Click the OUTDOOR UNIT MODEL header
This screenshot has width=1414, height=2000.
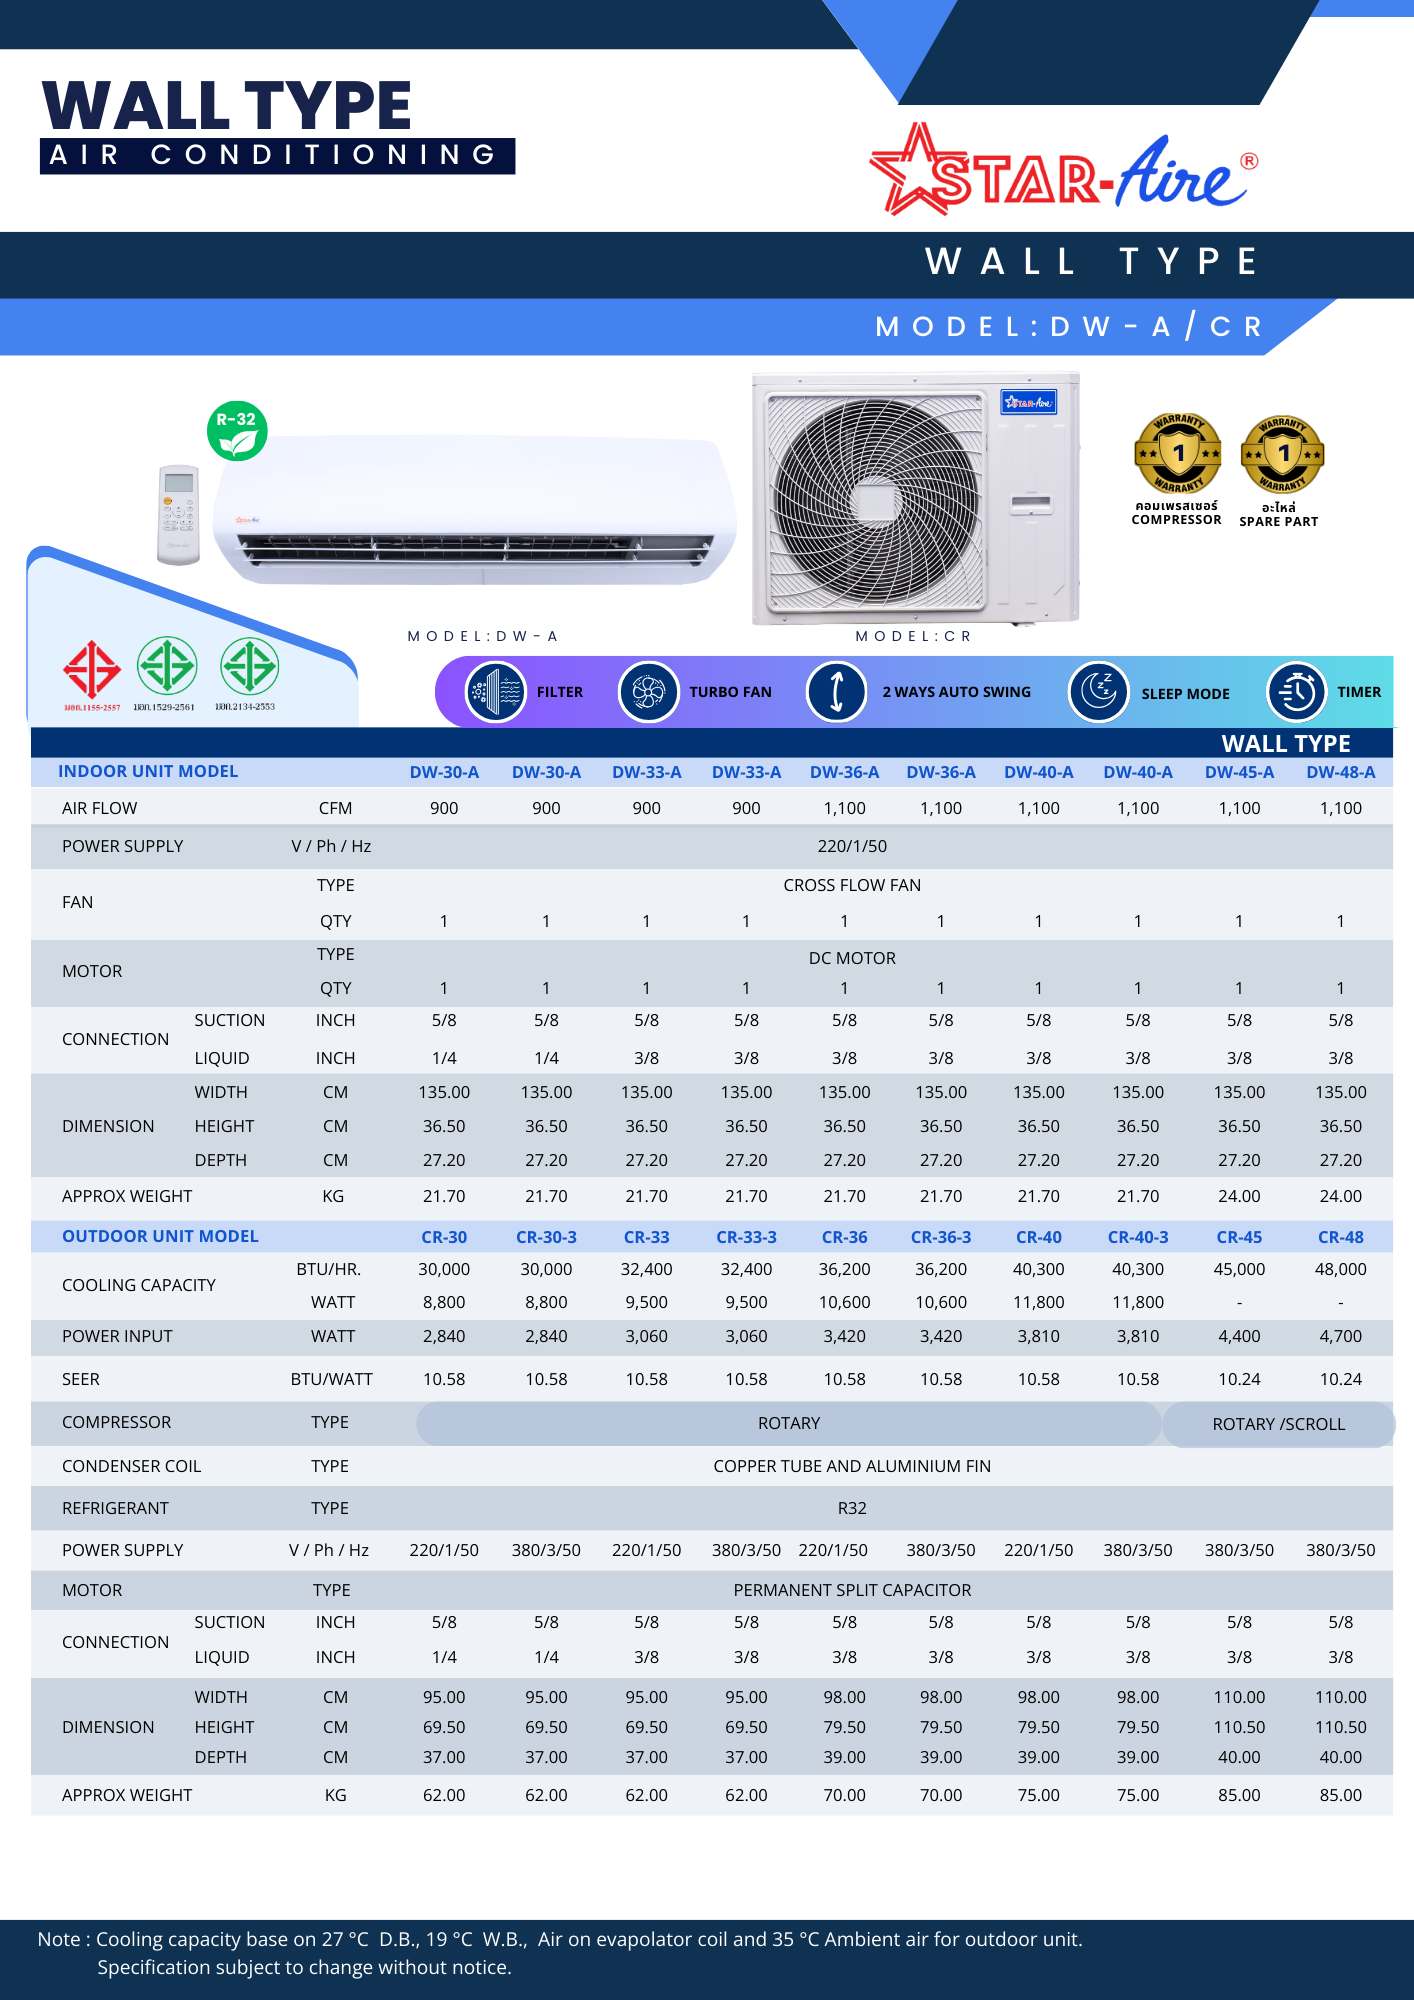coord(160,1236)
